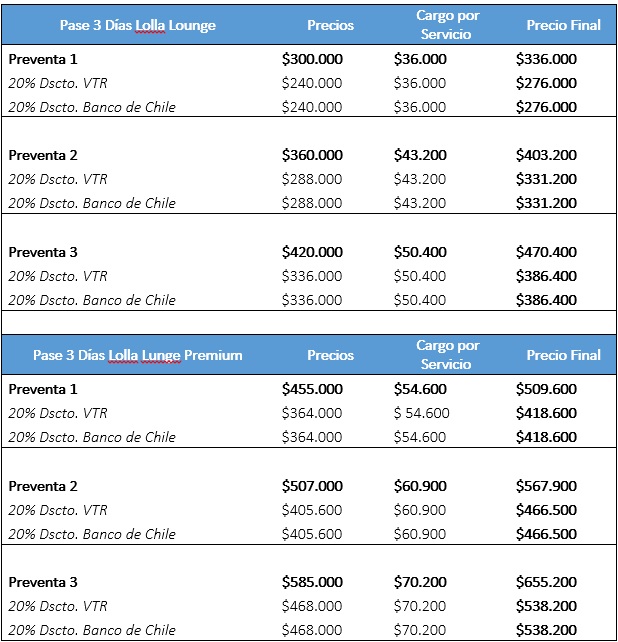The image size is (618, 642).
Task: Click "Cargo por Servicio" header in Premium table
Action: (x=448, y=355)
